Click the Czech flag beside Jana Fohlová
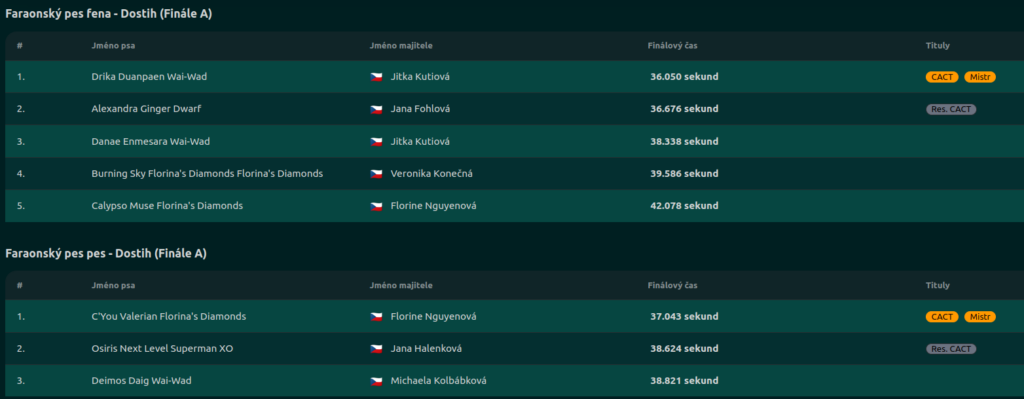Viewport: 1024px width, 399px height. [x=376, y=109]
